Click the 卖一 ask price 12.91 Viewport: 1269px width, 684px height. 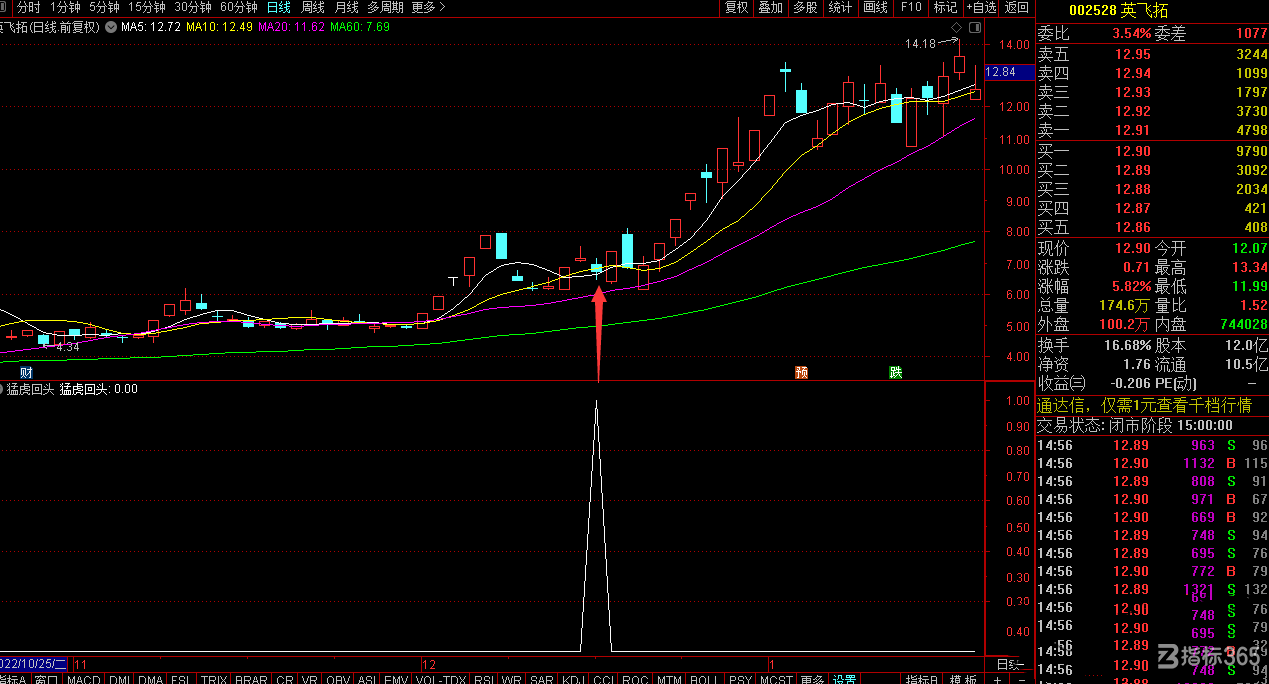point(1132,130)
